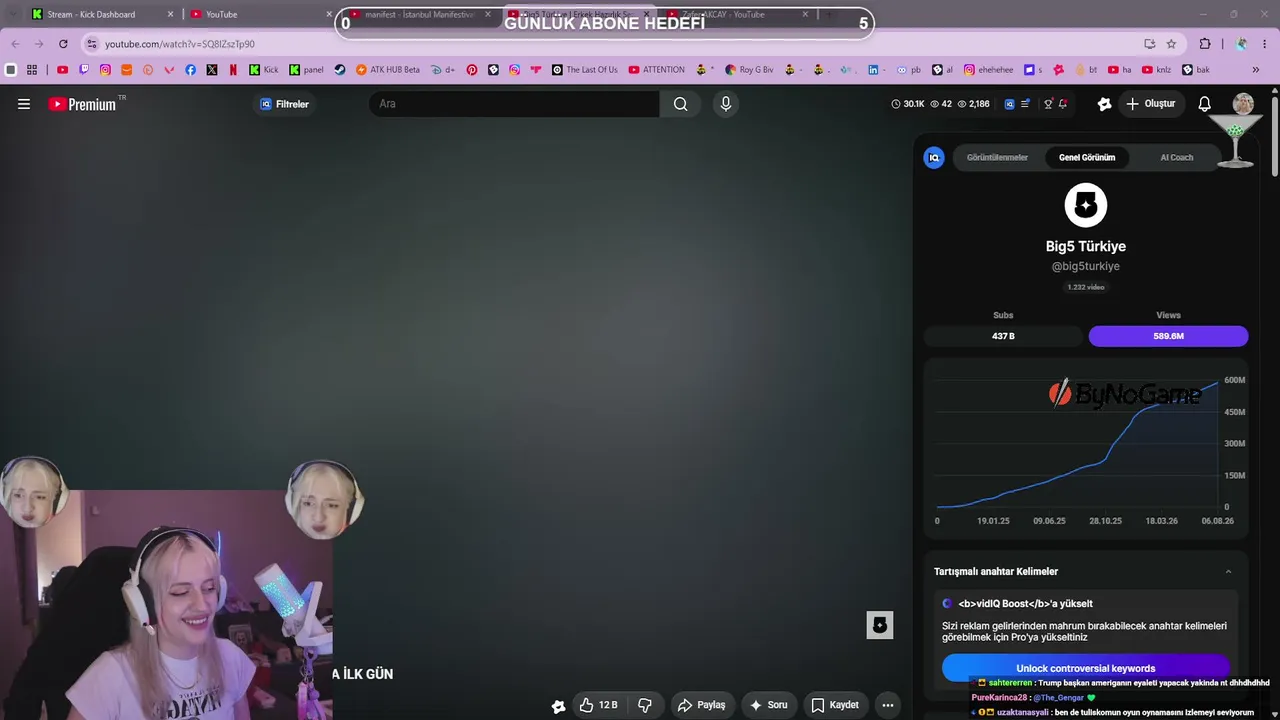The height and width of the screenshot is (720, 1280).
Task: Click the vidIQ panel logo icon
Action: click(934, 158)
